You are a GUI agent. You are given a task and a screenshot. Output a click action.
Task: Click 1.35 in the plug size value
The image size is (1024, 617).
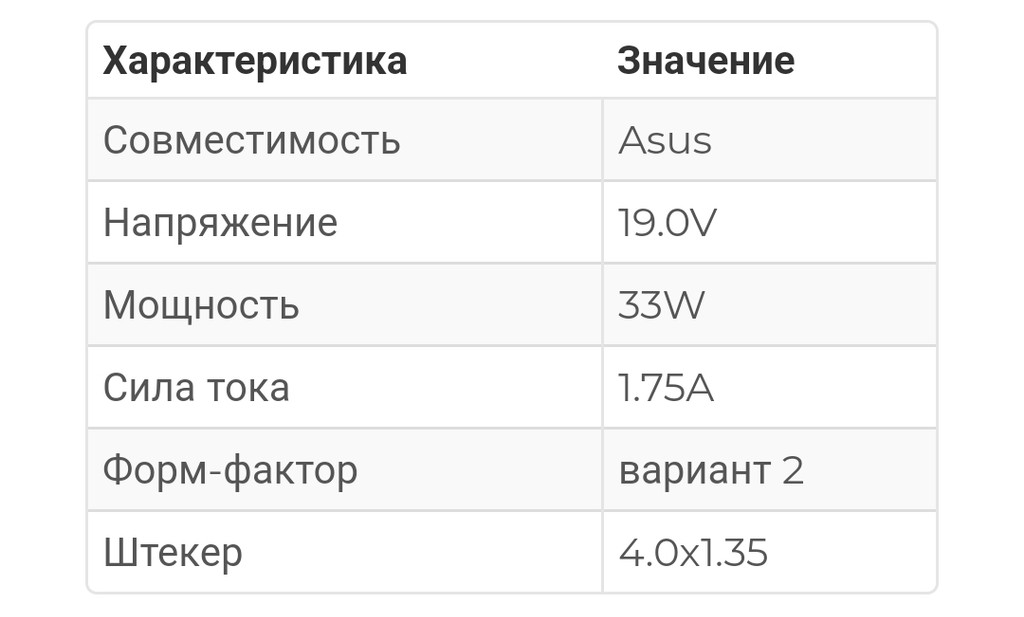pyautogui.click(x=734, y=552)
